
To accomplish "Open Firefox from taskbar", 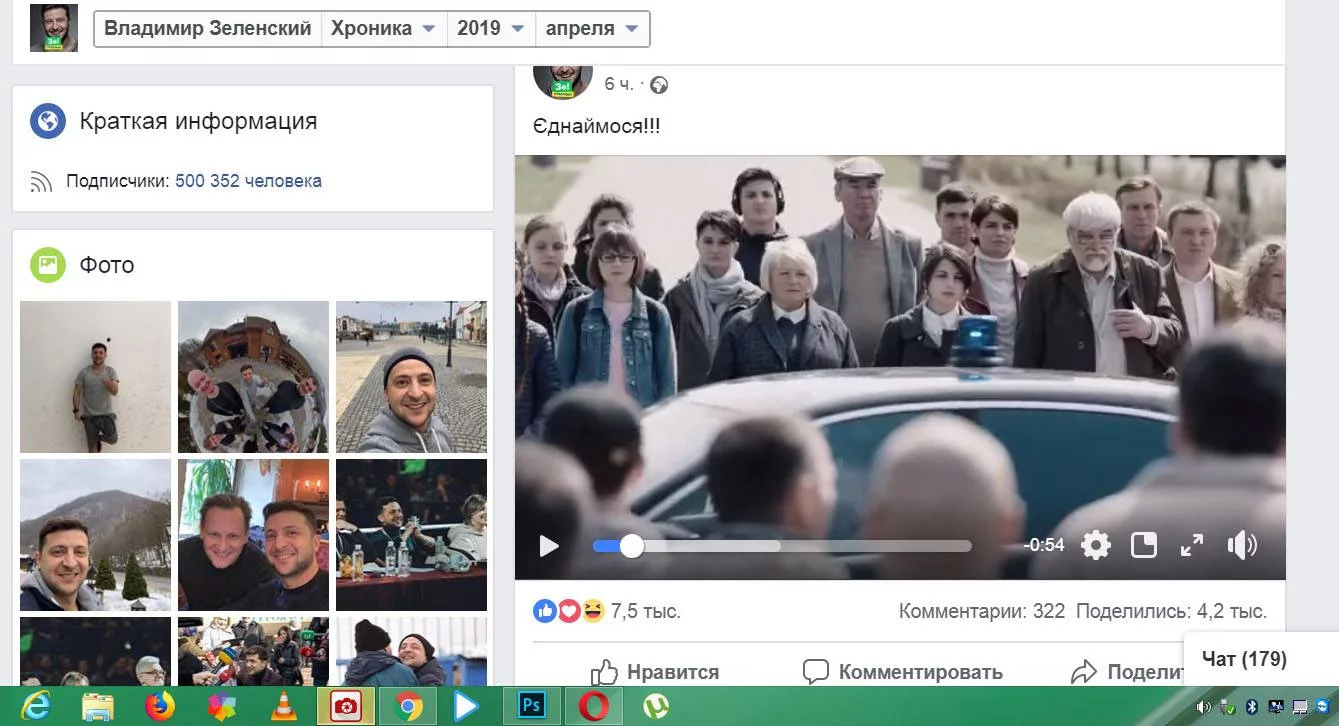I will [160, 707].
